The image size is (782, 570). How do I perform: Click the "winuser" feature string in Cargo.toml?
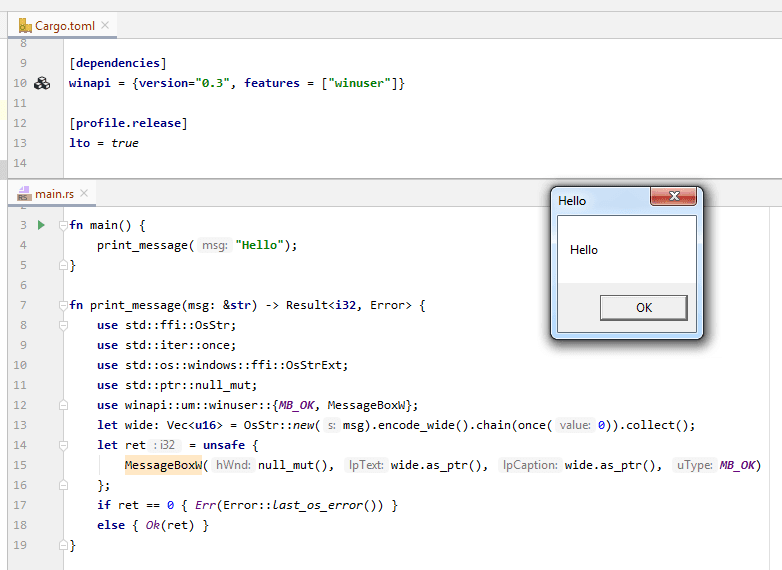coord(359,83)
